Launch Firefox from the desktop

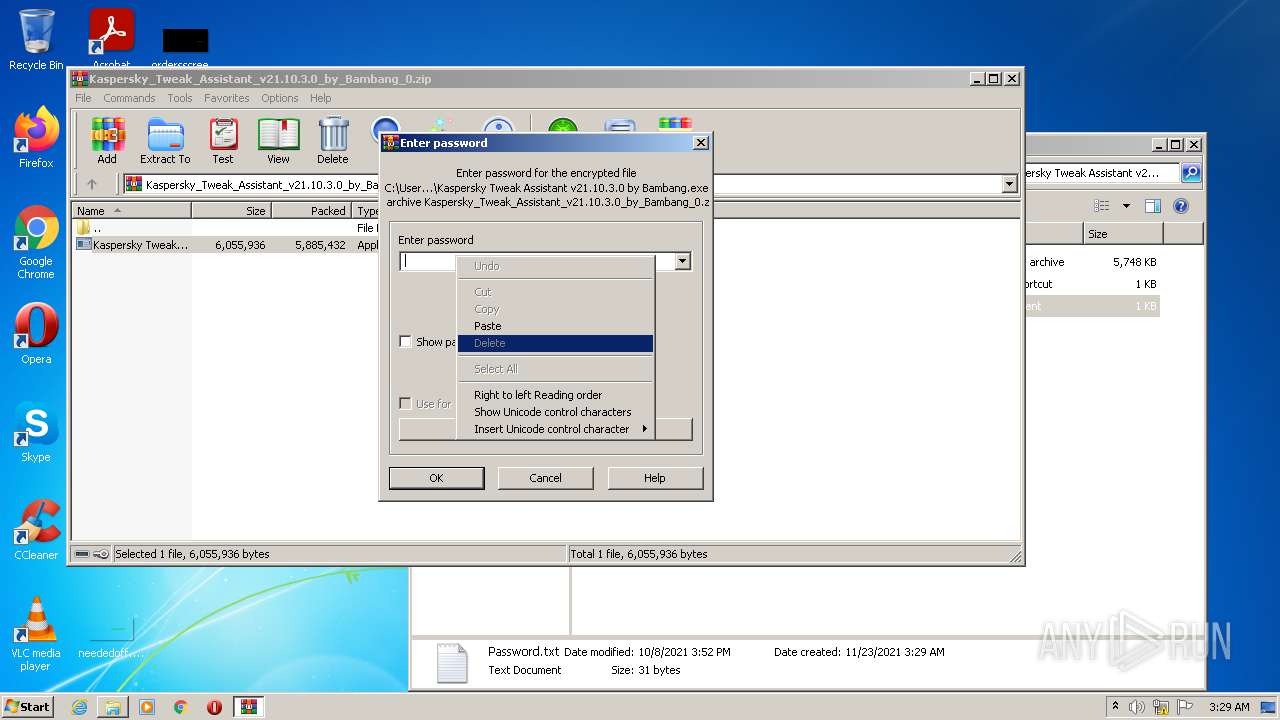pos(36,138)
